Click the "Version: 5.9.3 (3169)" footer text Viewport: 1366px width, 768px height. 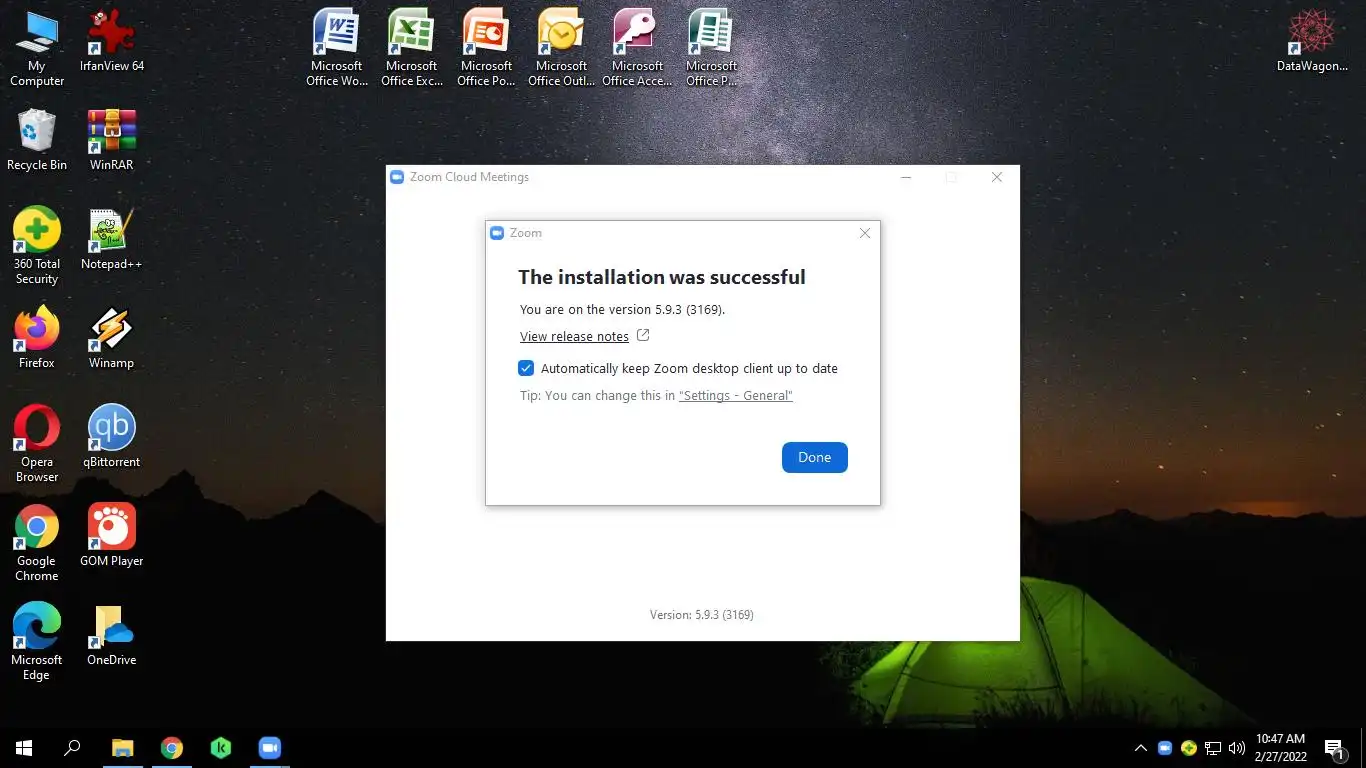pyautogui.click(x=702, y=615)
